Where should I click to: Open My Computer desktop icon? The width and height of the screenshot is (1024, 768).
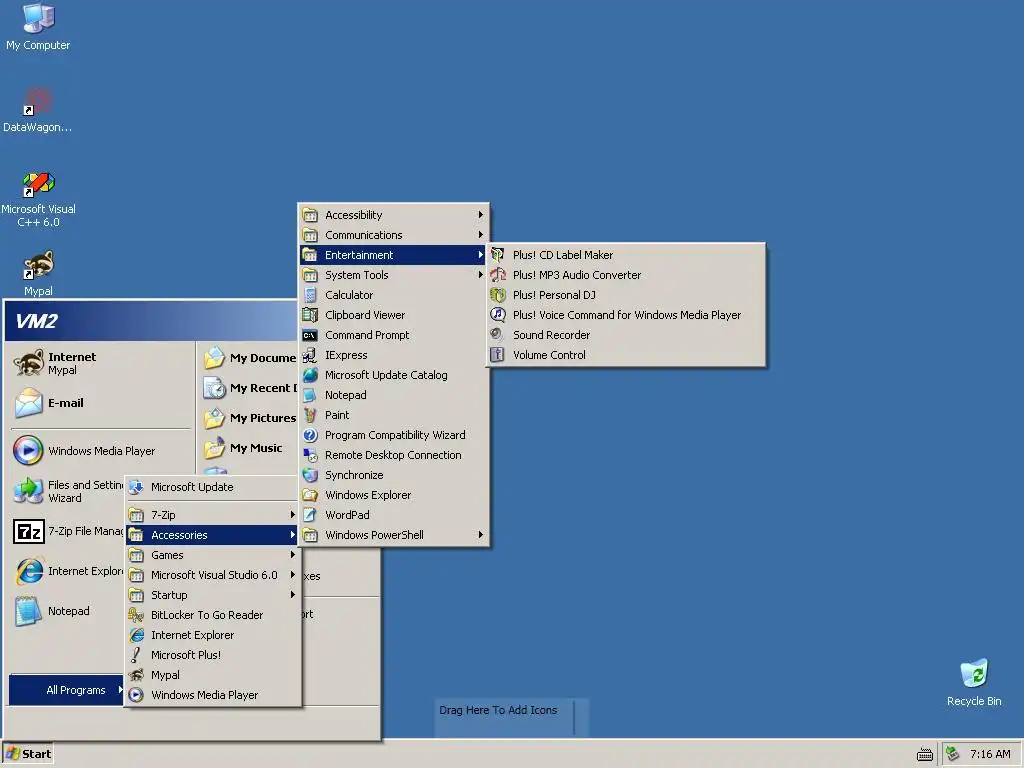click(x=38, y=18)
